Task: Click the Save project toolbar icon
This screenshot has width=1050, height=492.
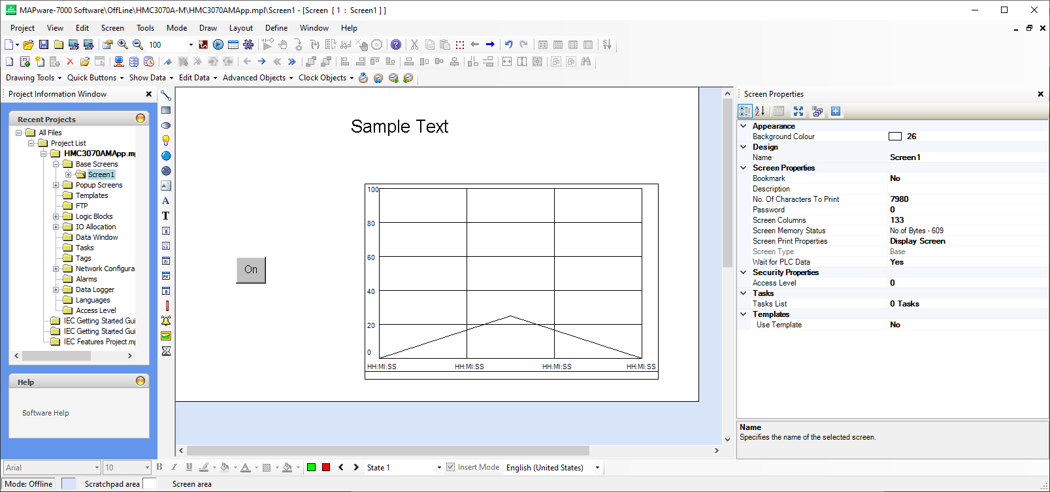Action: click(x=43, y=45)
